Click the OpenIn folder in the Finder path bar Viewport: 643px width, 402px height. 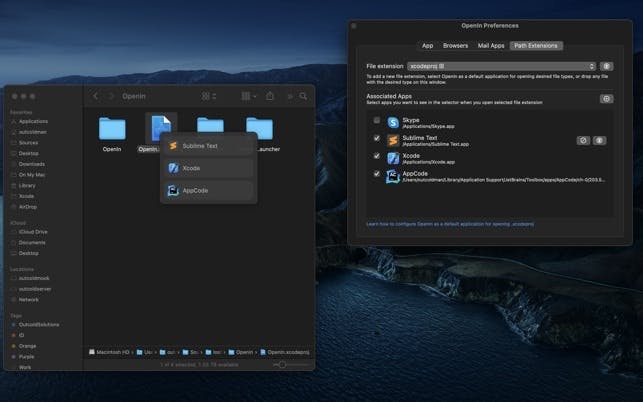point(241,352)
